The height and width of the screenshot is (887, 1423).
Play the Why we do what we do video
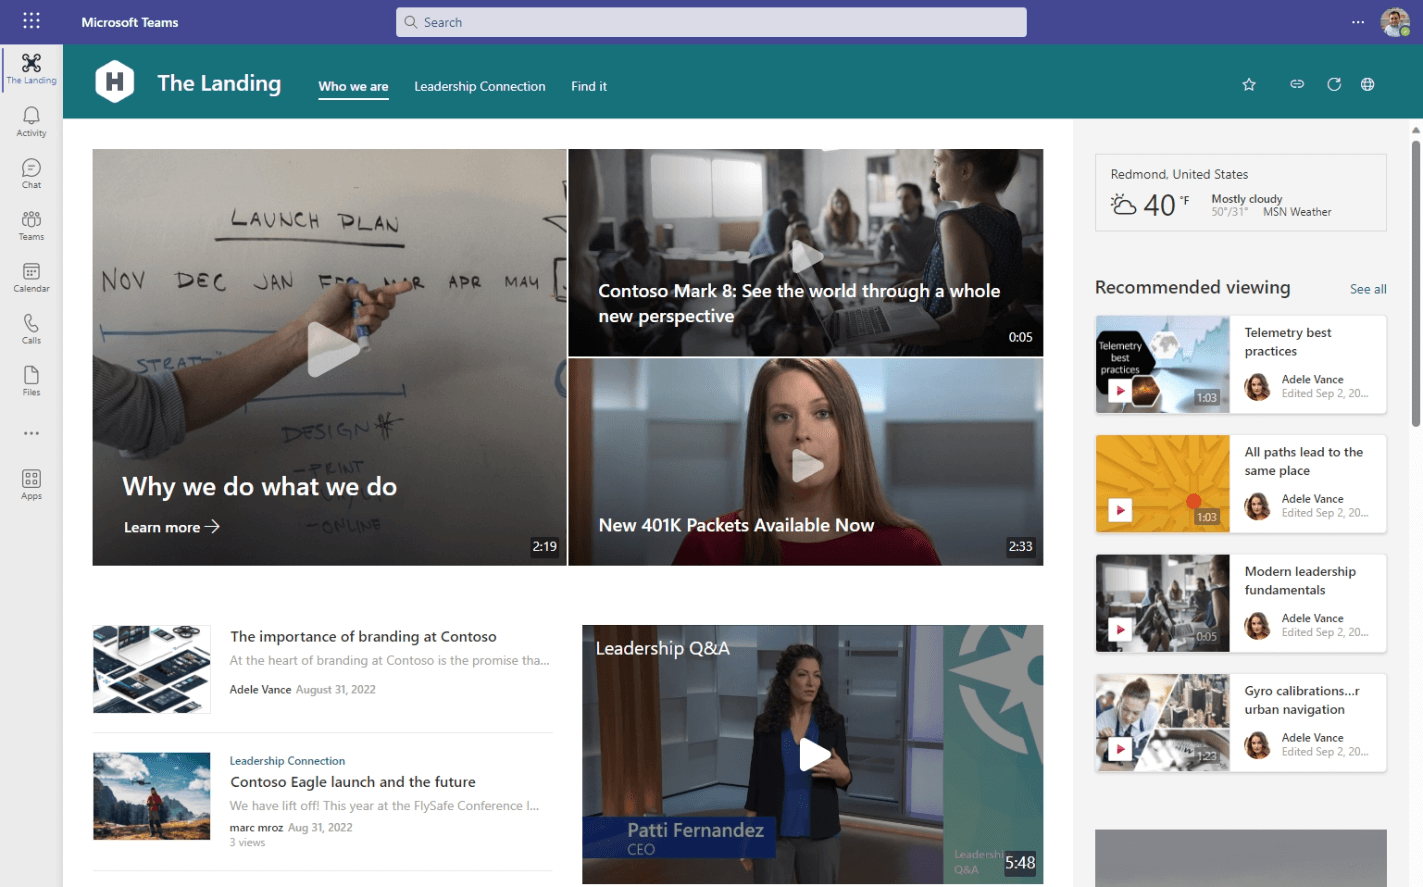332,349
